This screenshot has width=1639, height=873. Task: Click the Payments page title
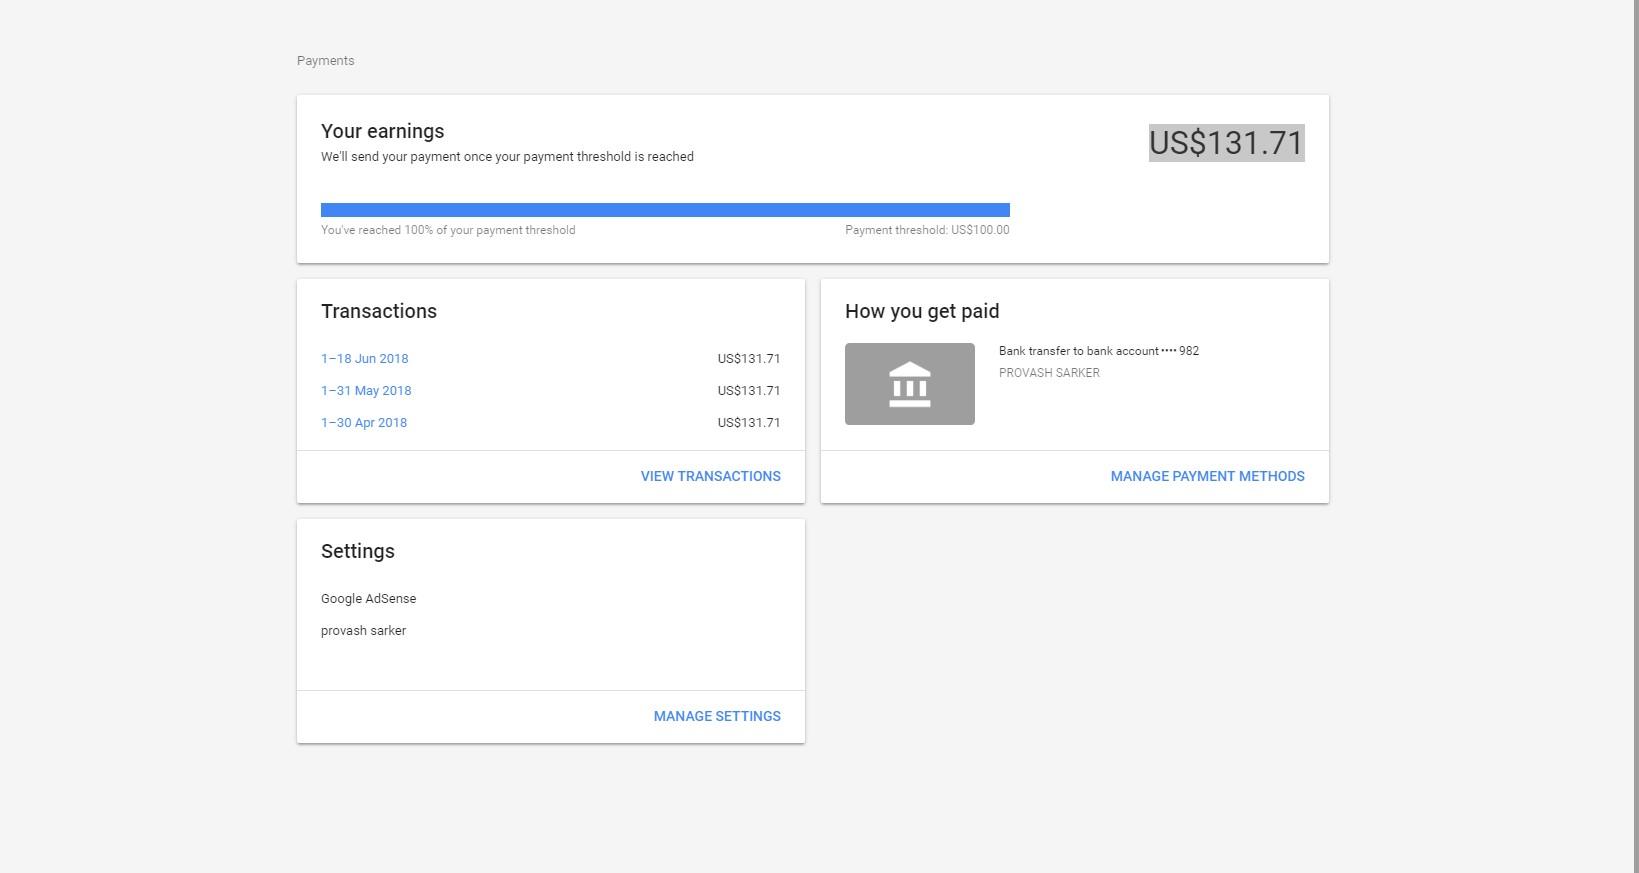326,61
